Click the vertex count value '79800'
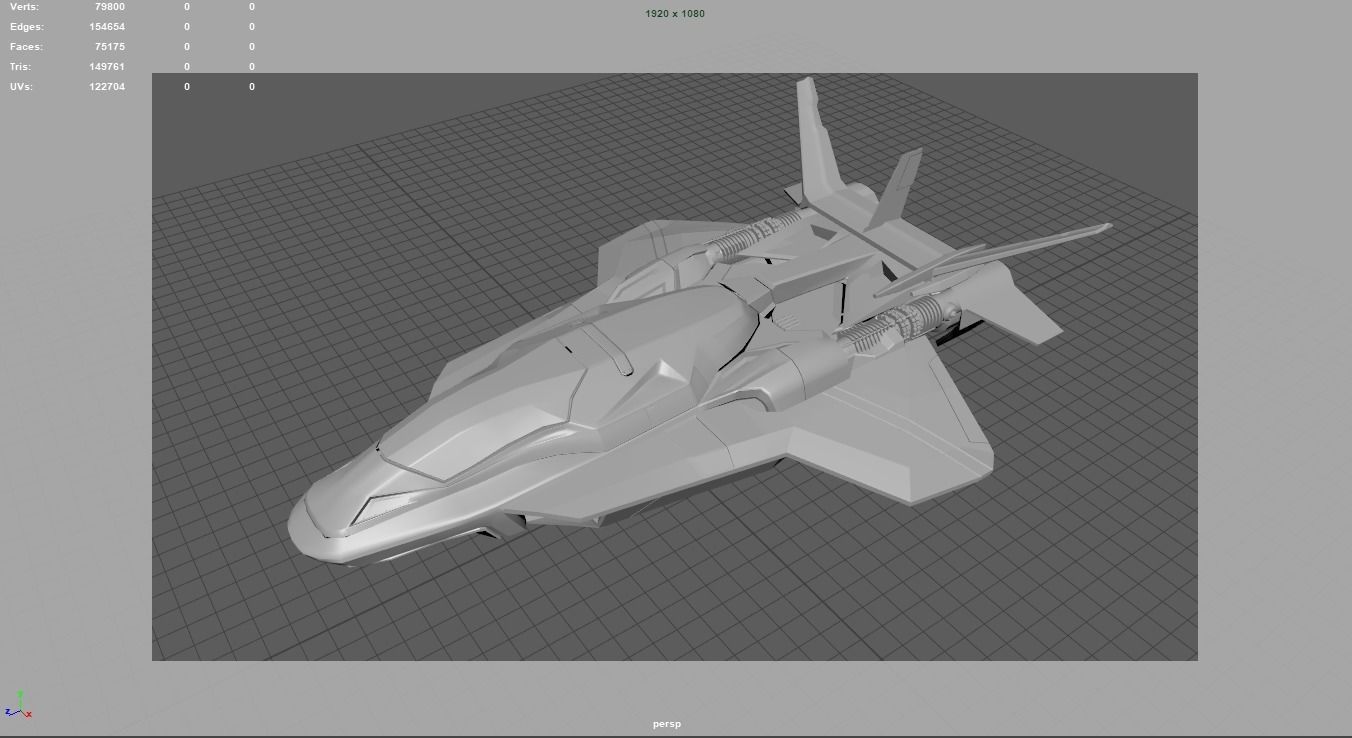This screenshot has height=738, width=1352. [x=110, y=7]
